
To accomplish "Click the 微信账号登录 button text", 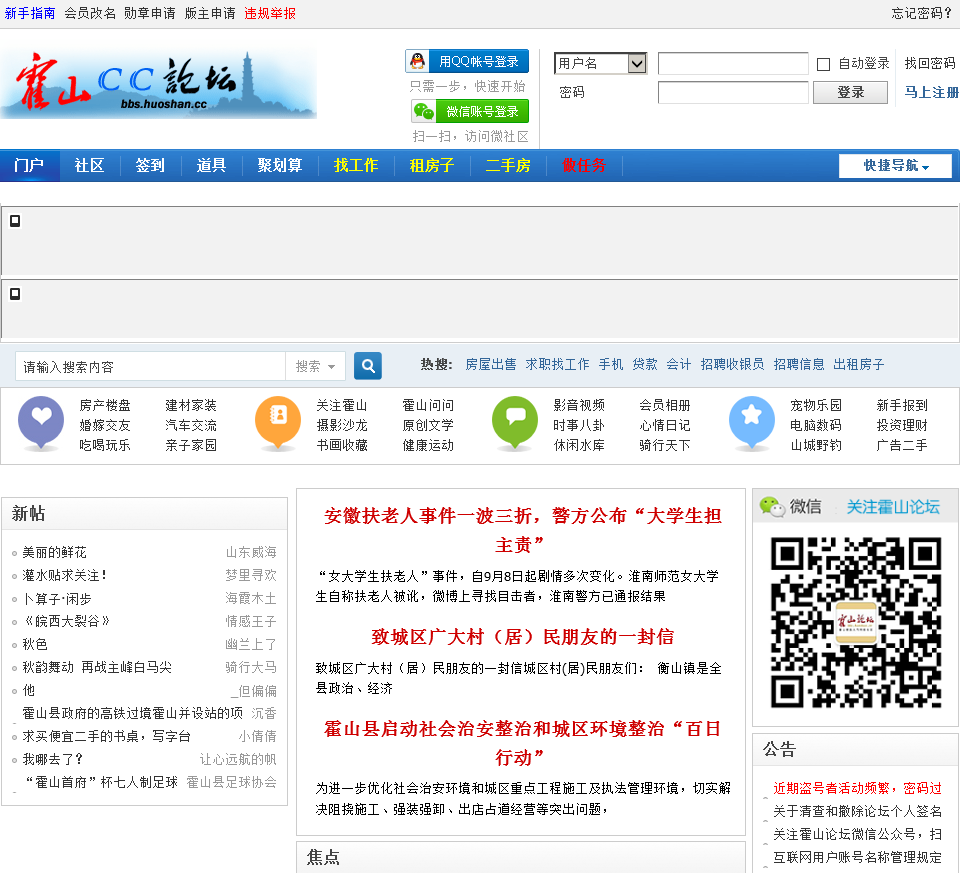I will pyautogui.click(x=482, y=111).
